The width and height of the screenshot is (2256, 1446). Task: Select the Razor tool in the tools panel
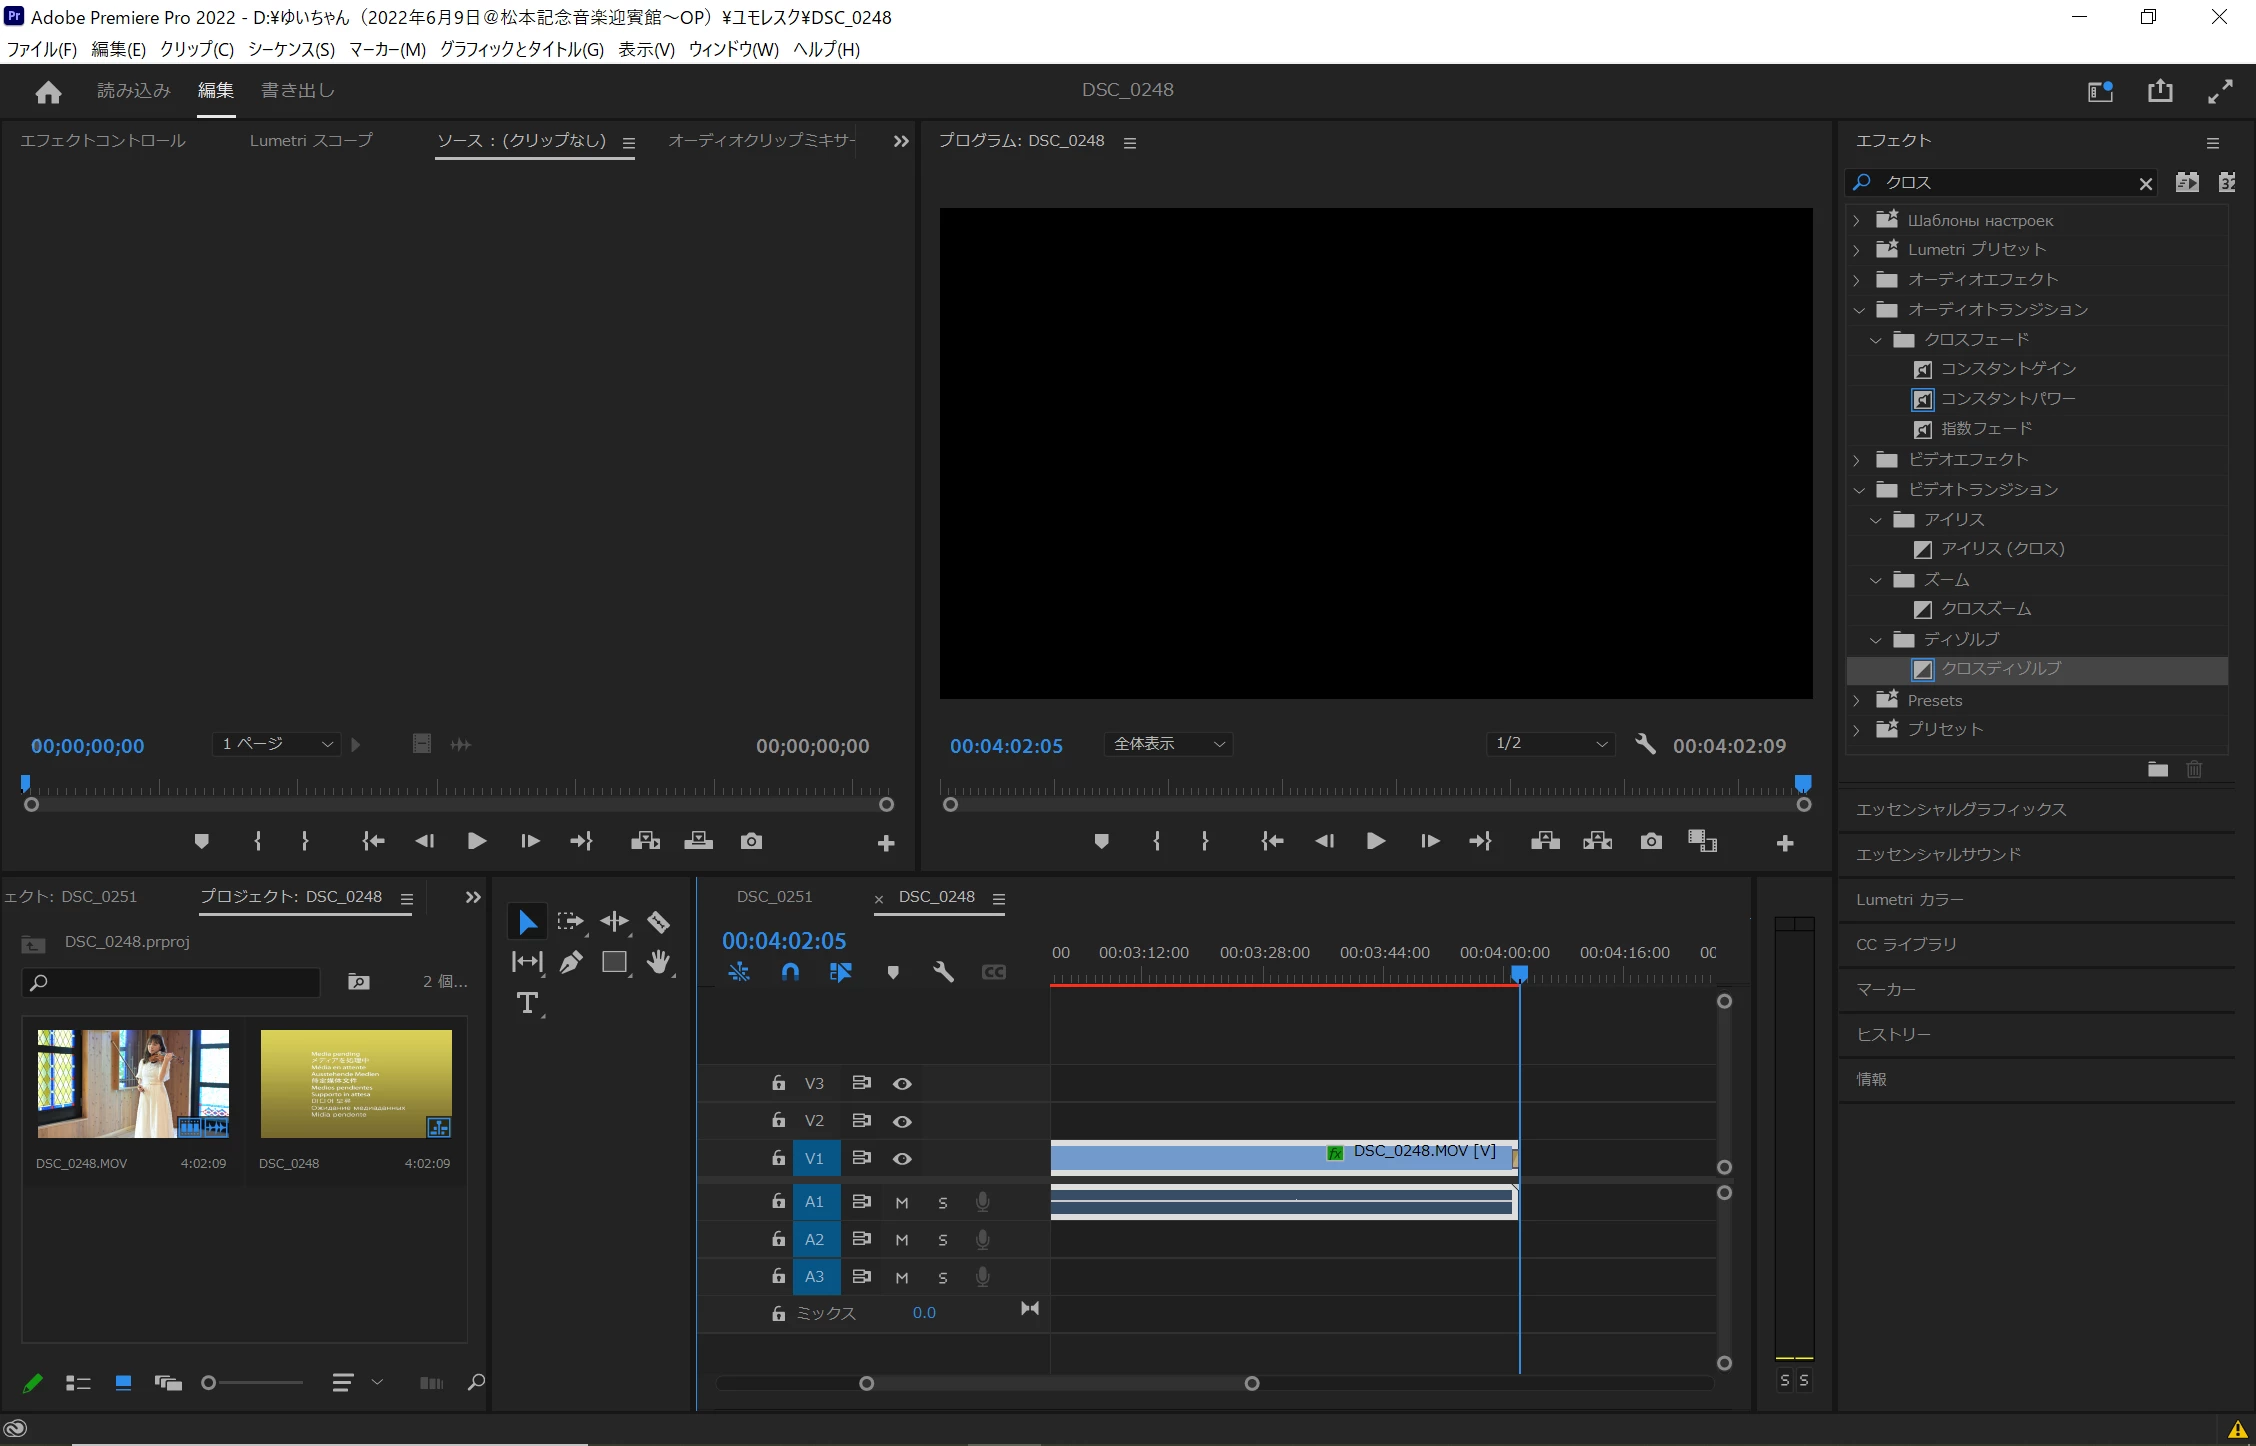[x=658, y=922]
